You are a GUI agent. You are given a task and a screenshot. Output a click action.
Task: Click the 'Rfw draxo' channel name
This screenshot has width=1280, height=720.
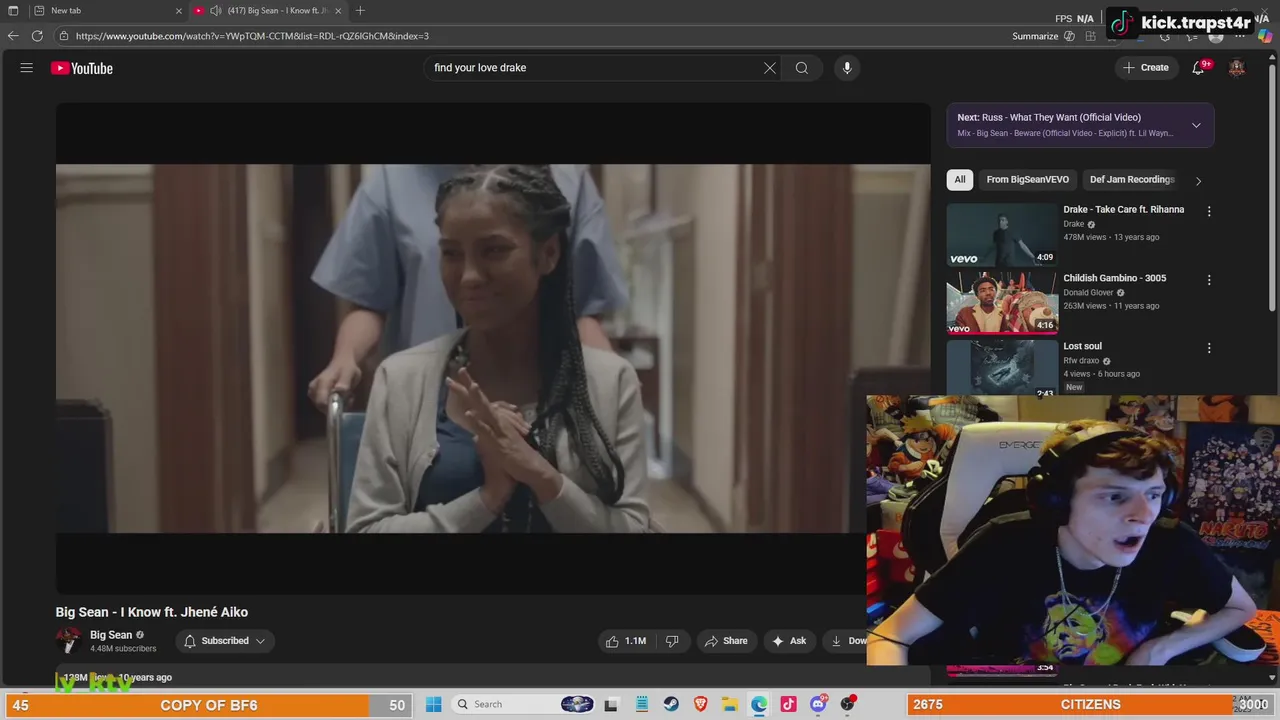click(1081, 361)
